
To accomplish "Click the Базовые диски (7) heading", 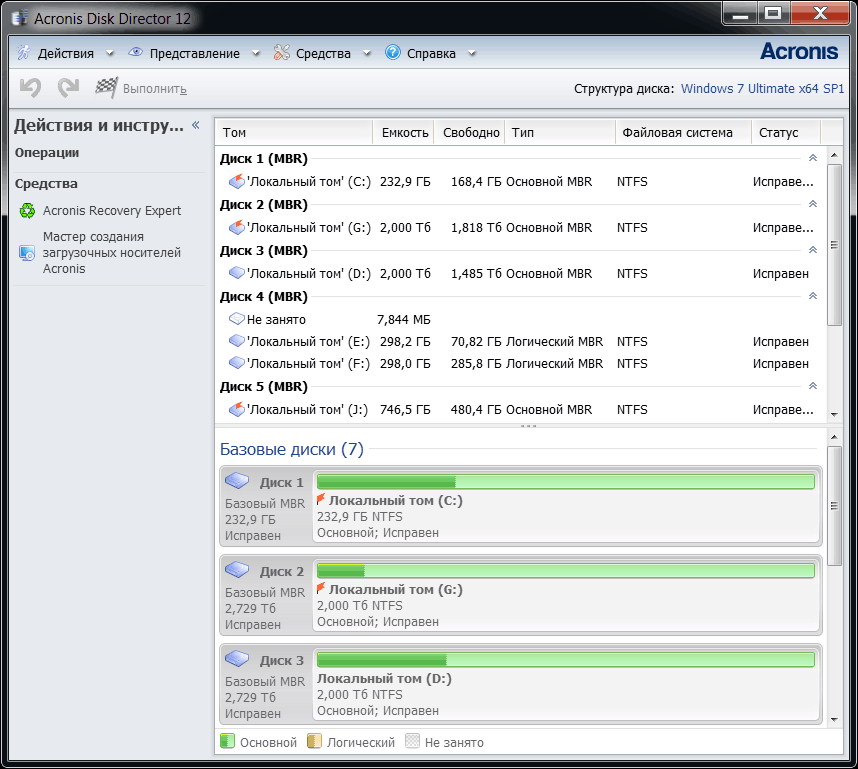I will click(292, 449).
